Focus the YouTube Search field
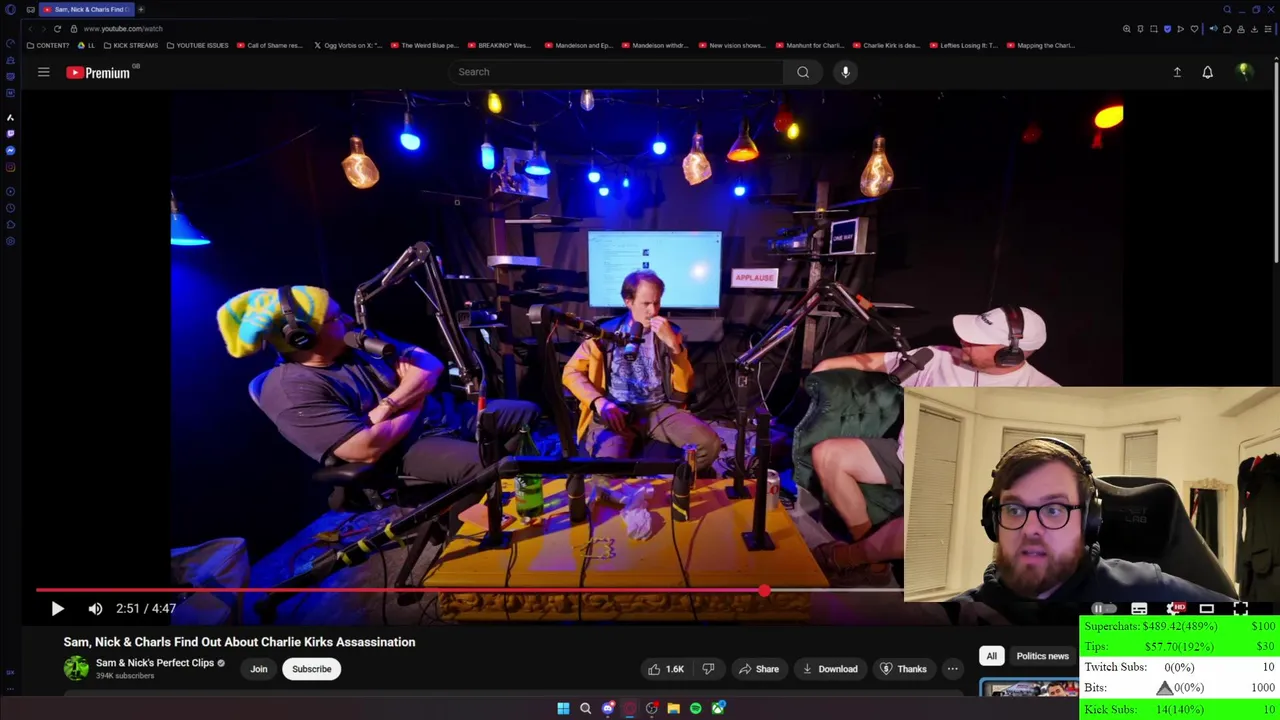The width and height of the screenshot is (1280, 720). pos(618,72)
